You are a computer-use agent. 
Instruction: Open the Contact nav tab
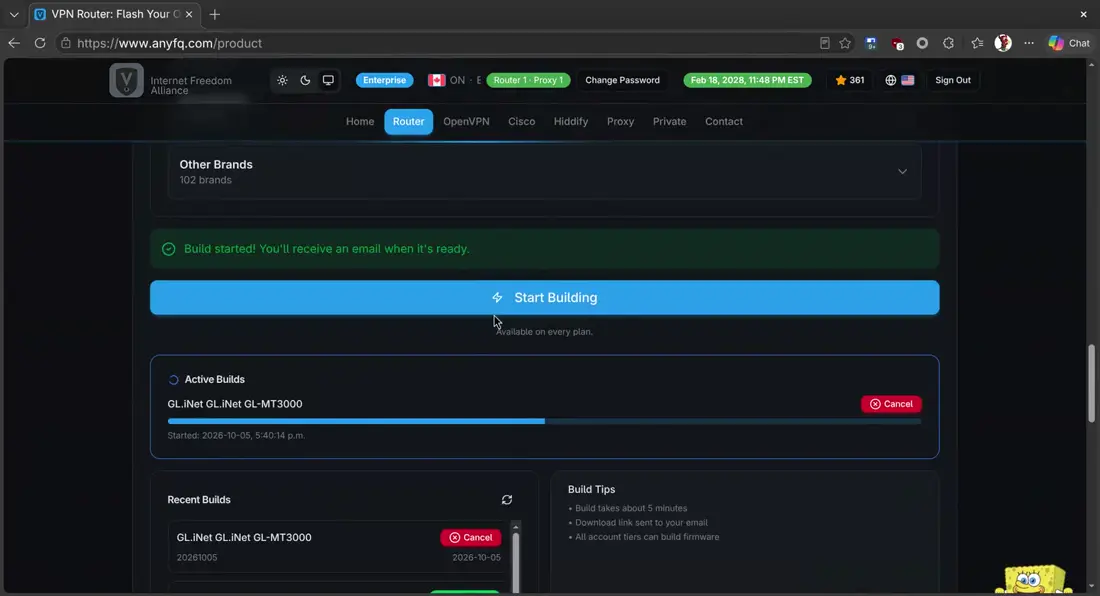(723, 121)
